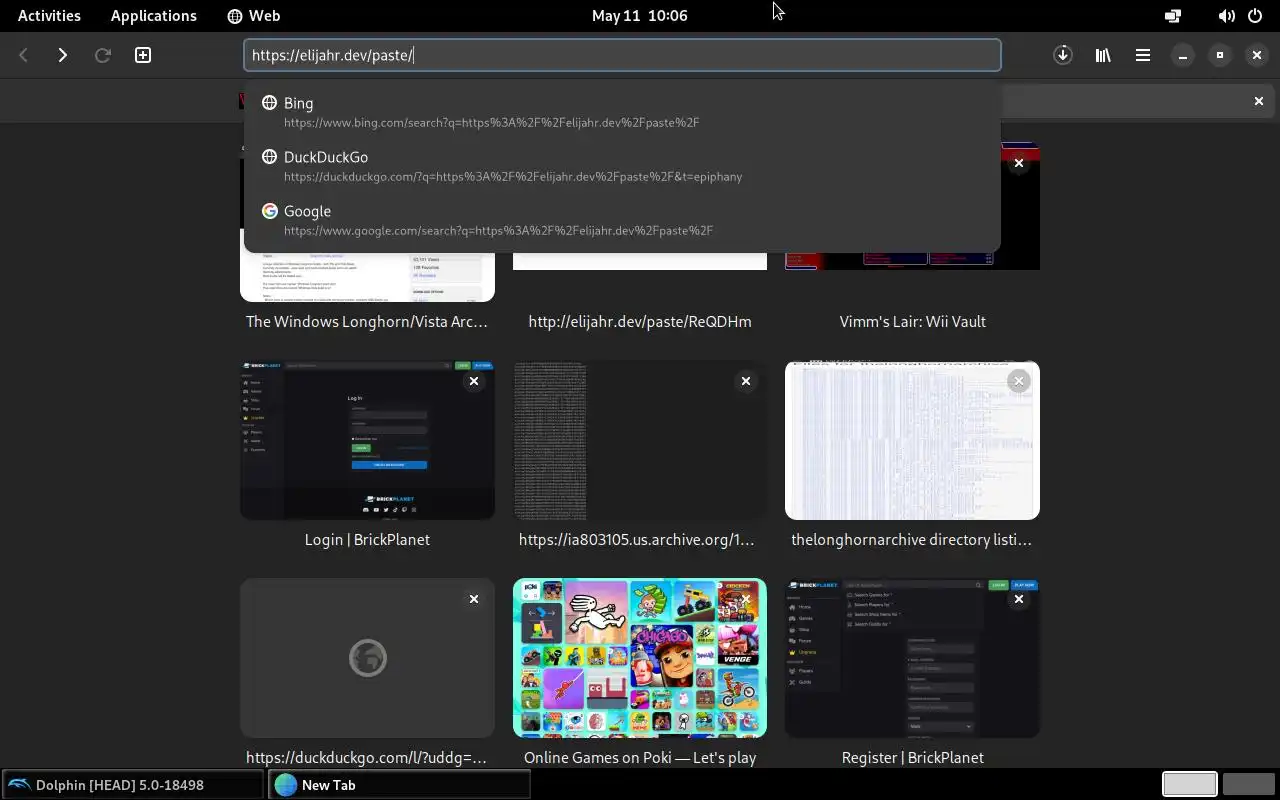Click the volume speaker icon
1280x800 pixels.
pos(1226,16)
